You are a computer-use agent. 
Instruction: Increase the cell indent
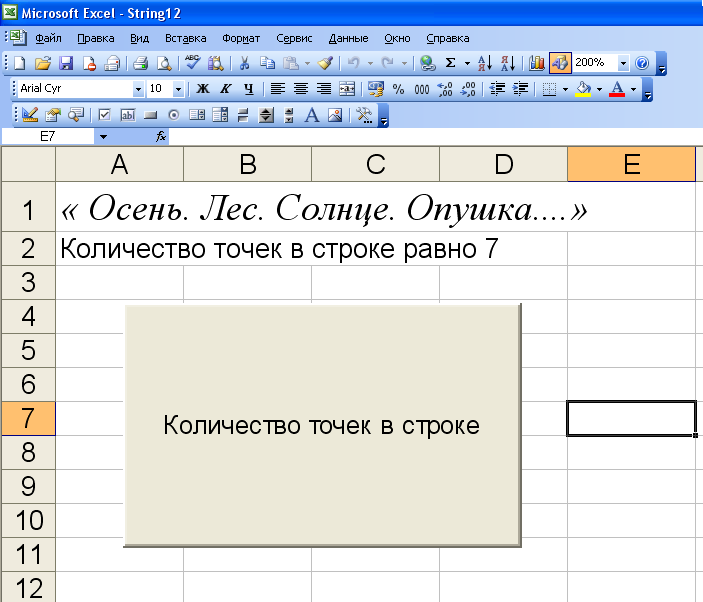tap(520, 89)
